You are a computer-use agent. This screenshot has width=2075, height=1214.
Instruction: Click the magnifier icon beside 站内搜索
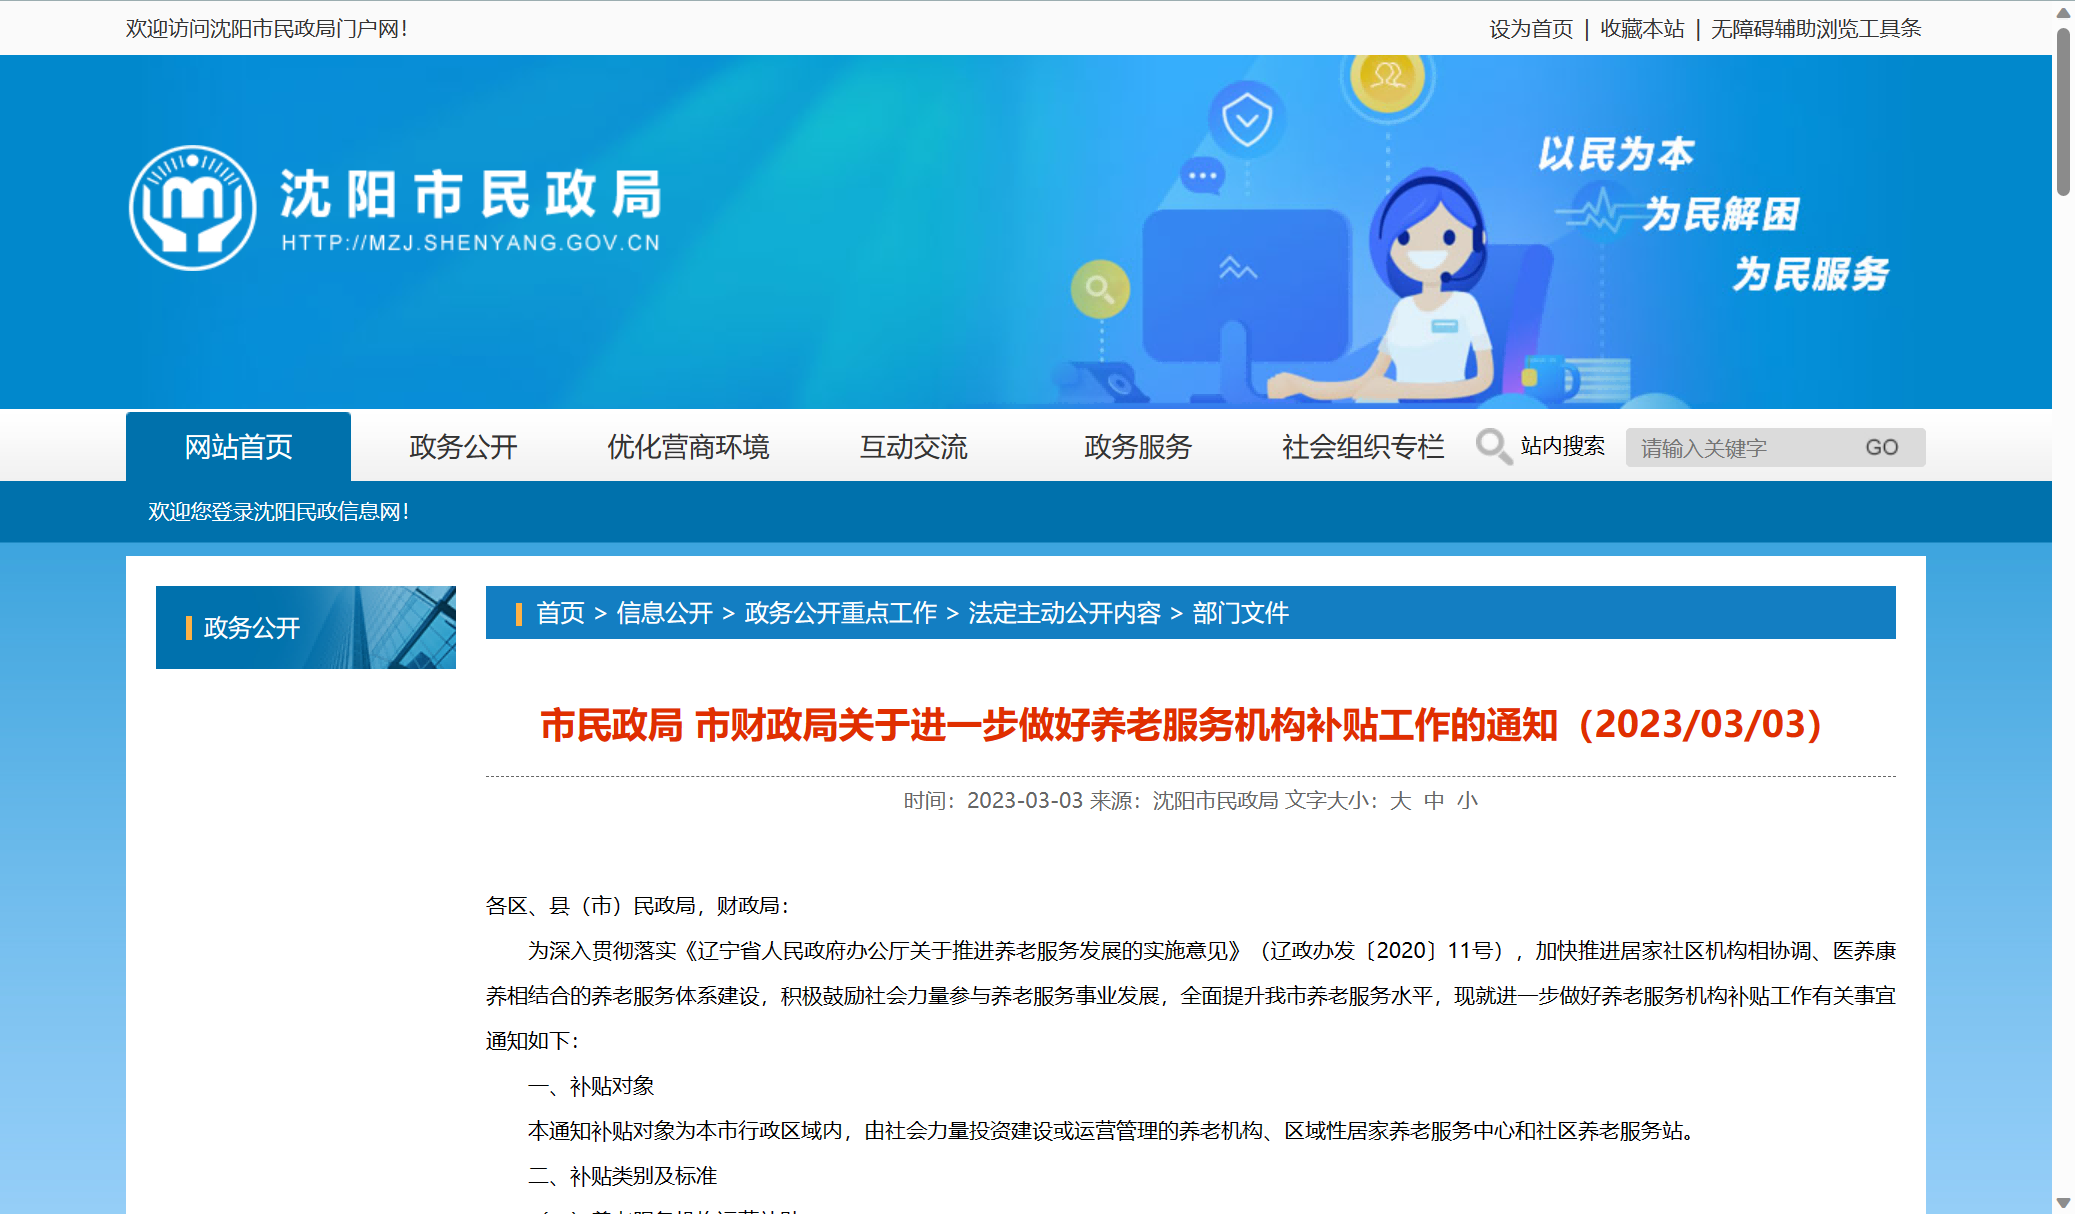[x=1493, y=446]
